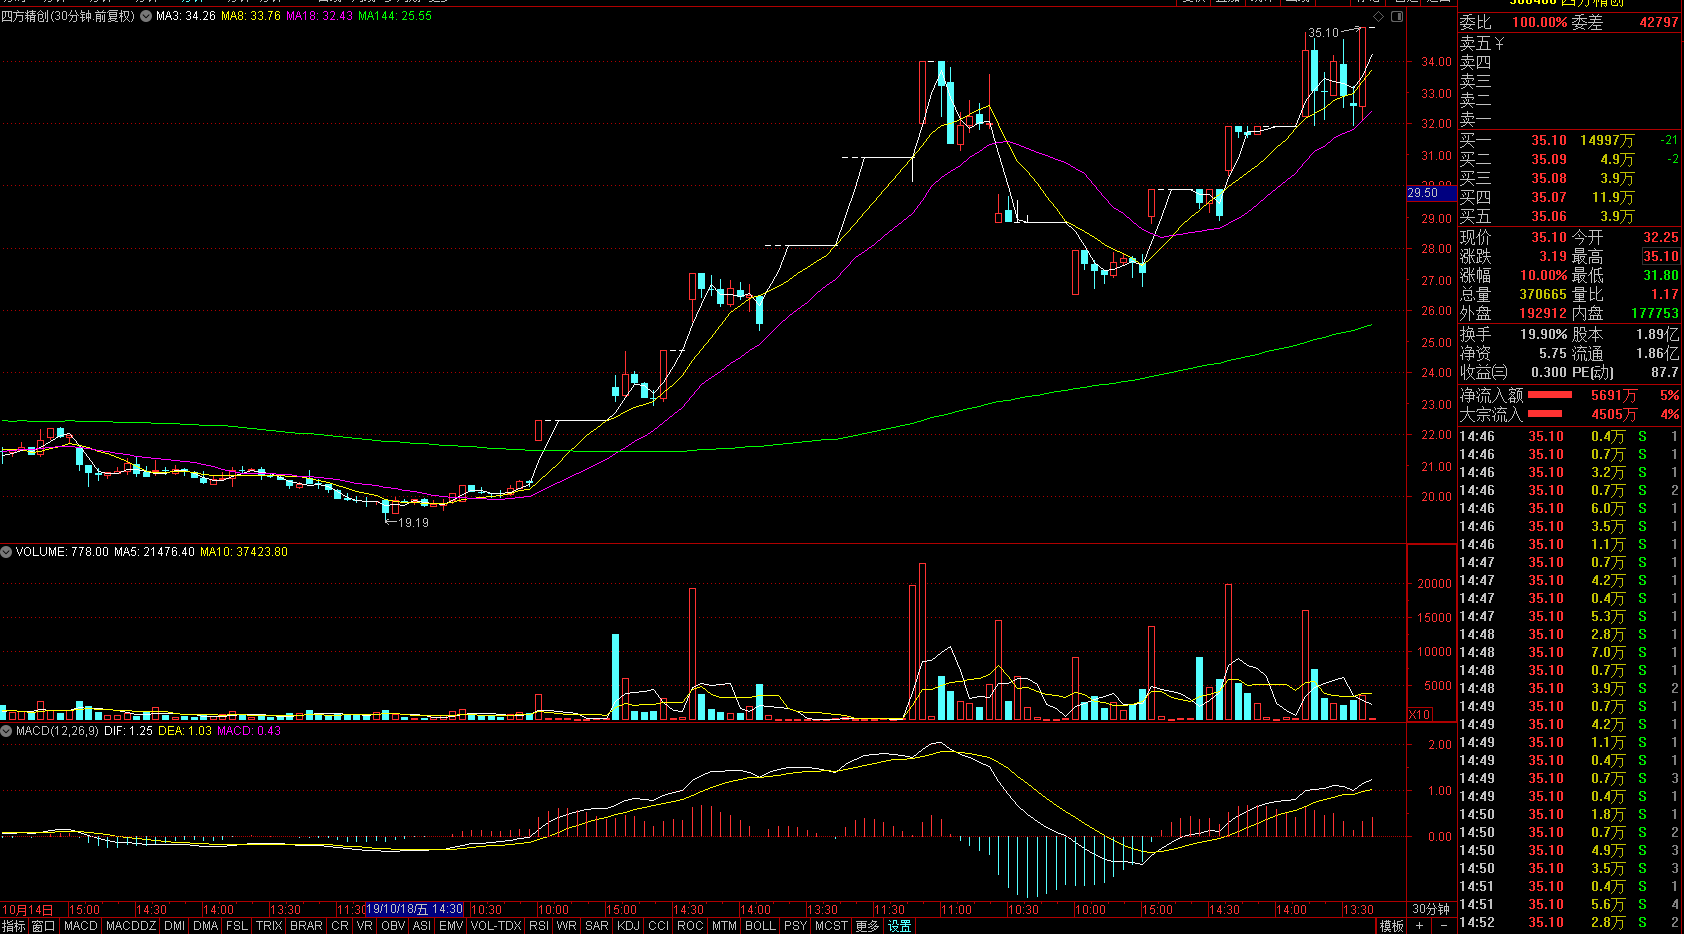Viewport: 1684px width, 934px height.
Task: Switch to RSI indicator tab
Action: point(539,926)
